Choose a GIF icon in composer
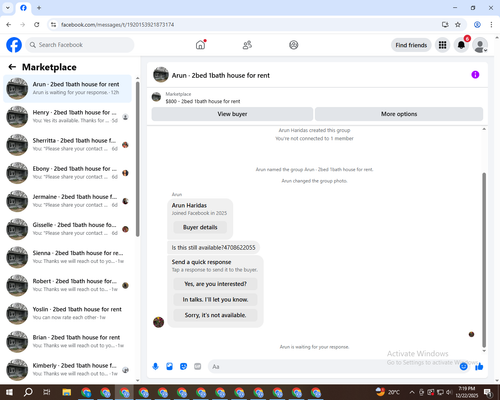The width and height of the screenshot is (500, 400). (198, 367)
